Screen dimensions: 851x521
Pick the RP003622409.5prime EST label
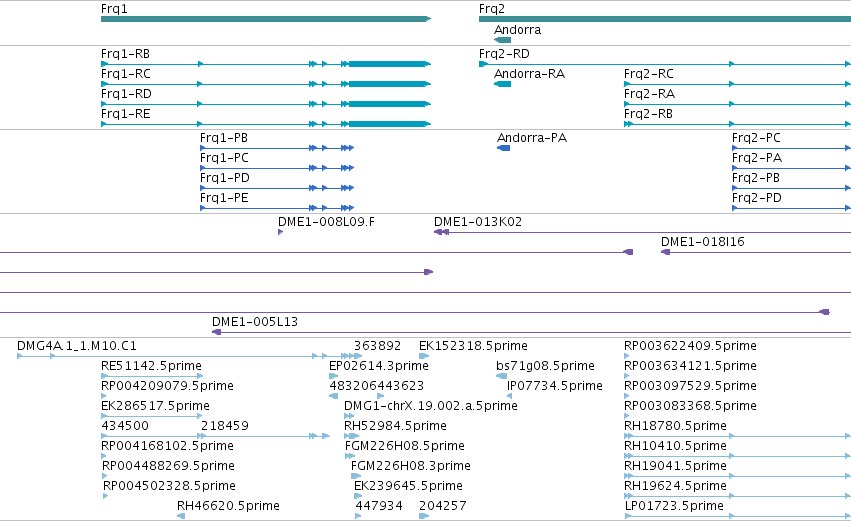coord(690,346)
